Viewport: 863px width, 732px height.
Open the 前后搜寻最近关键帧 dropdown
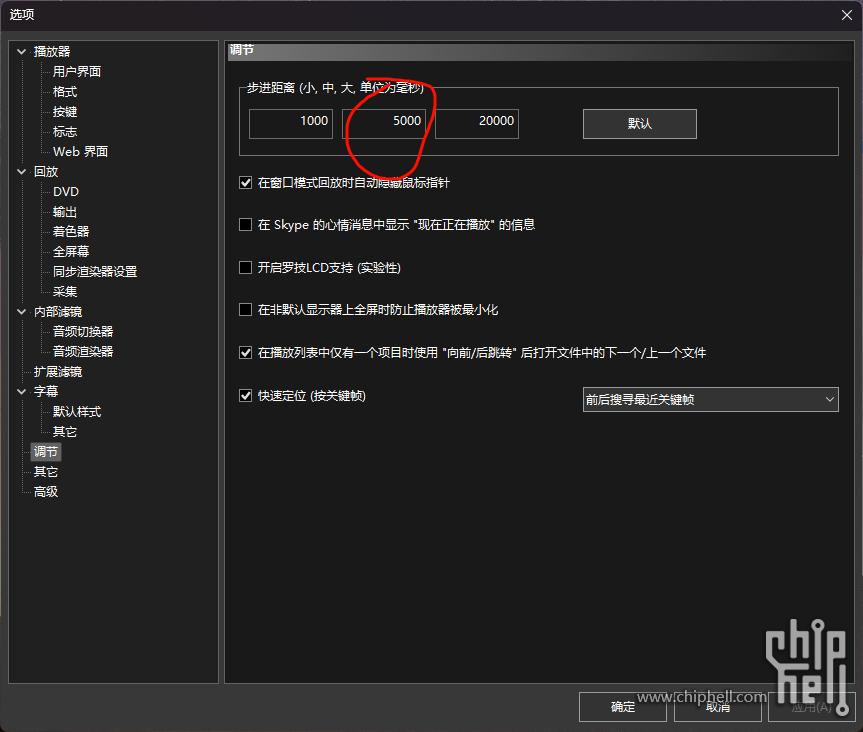[710, 400]
